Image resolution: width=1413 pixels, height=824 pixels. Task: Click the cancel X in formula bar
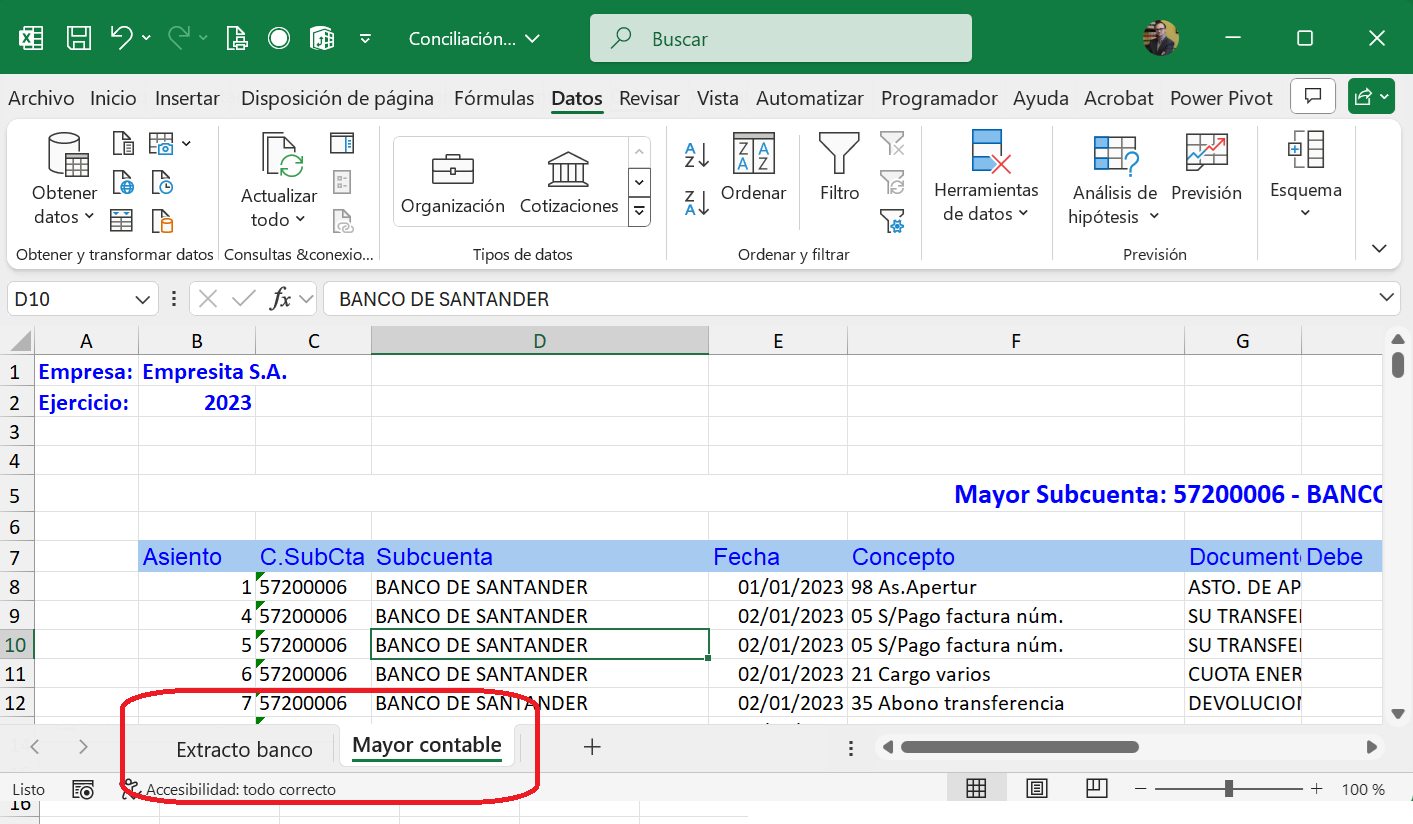point(208,298)
